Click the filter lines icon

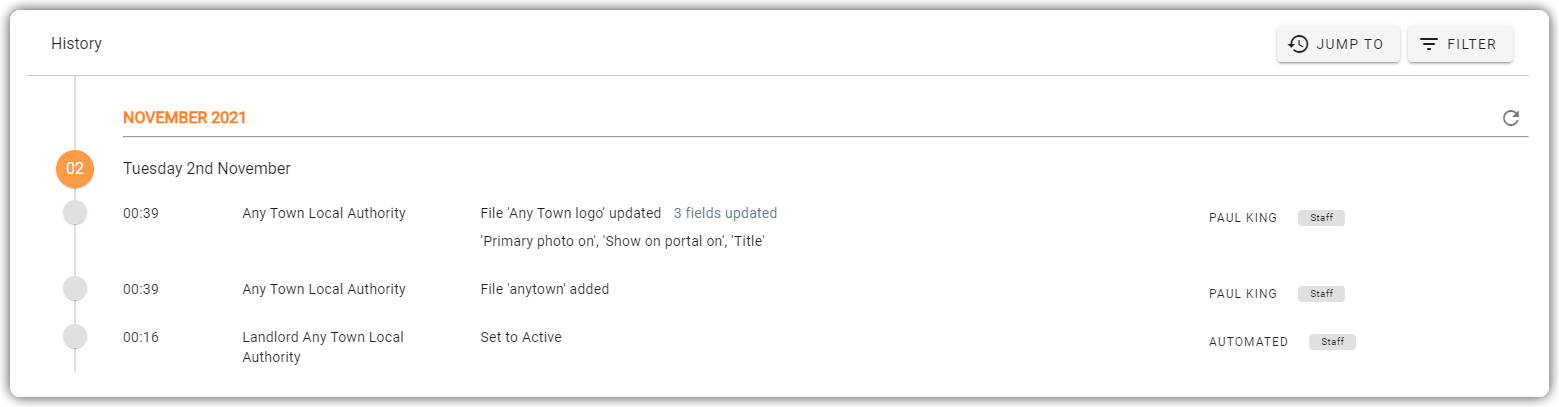click(x=1429, y=44)
